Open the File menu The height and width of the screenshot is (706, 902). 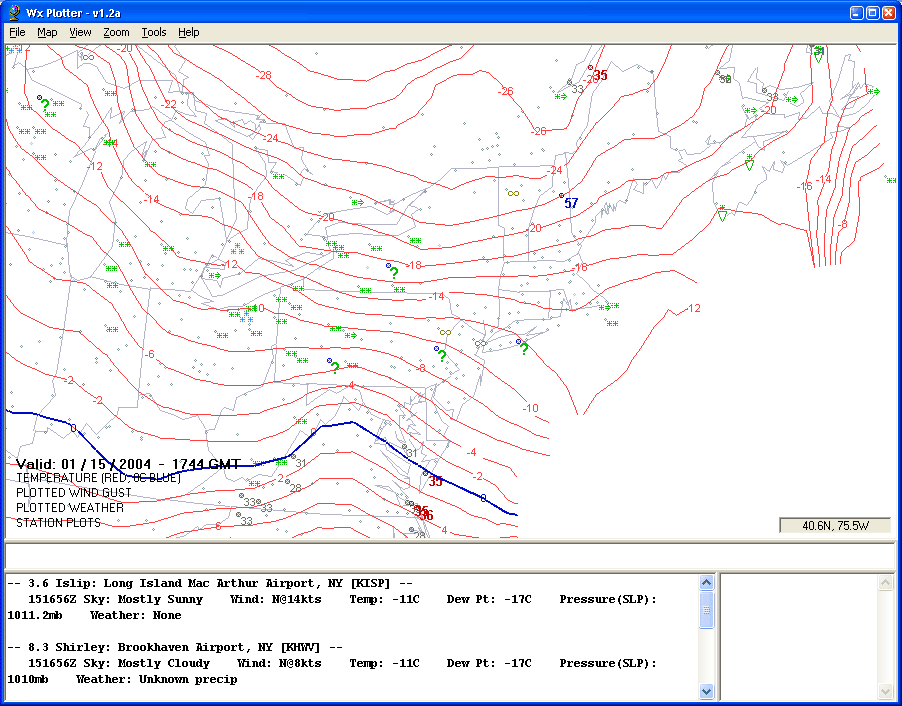click(17, 32)
